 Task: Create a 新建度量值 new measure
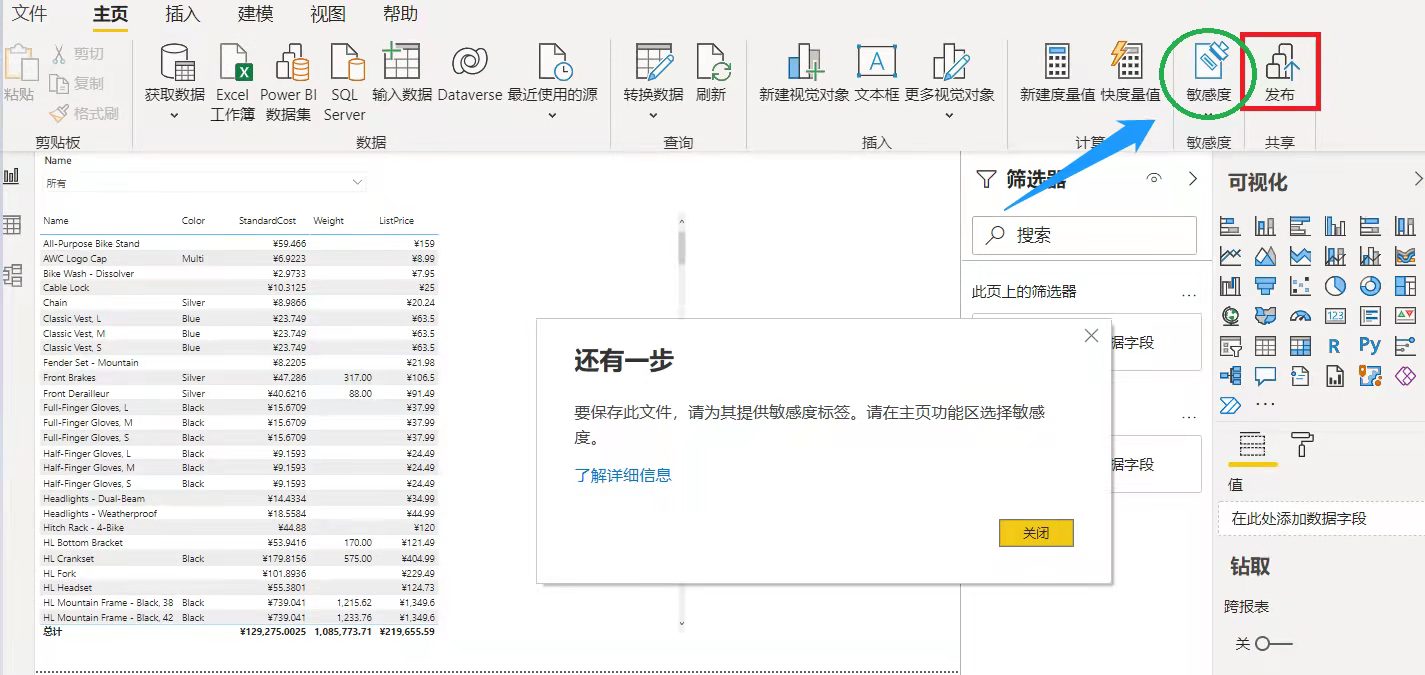(1057, 72)
